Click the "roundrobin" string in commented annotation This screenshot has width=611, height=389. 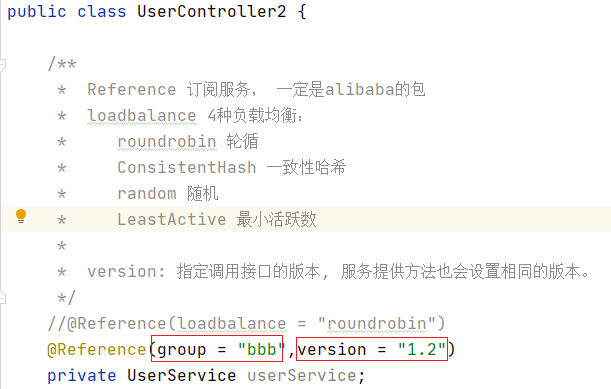tap(377, 324)
